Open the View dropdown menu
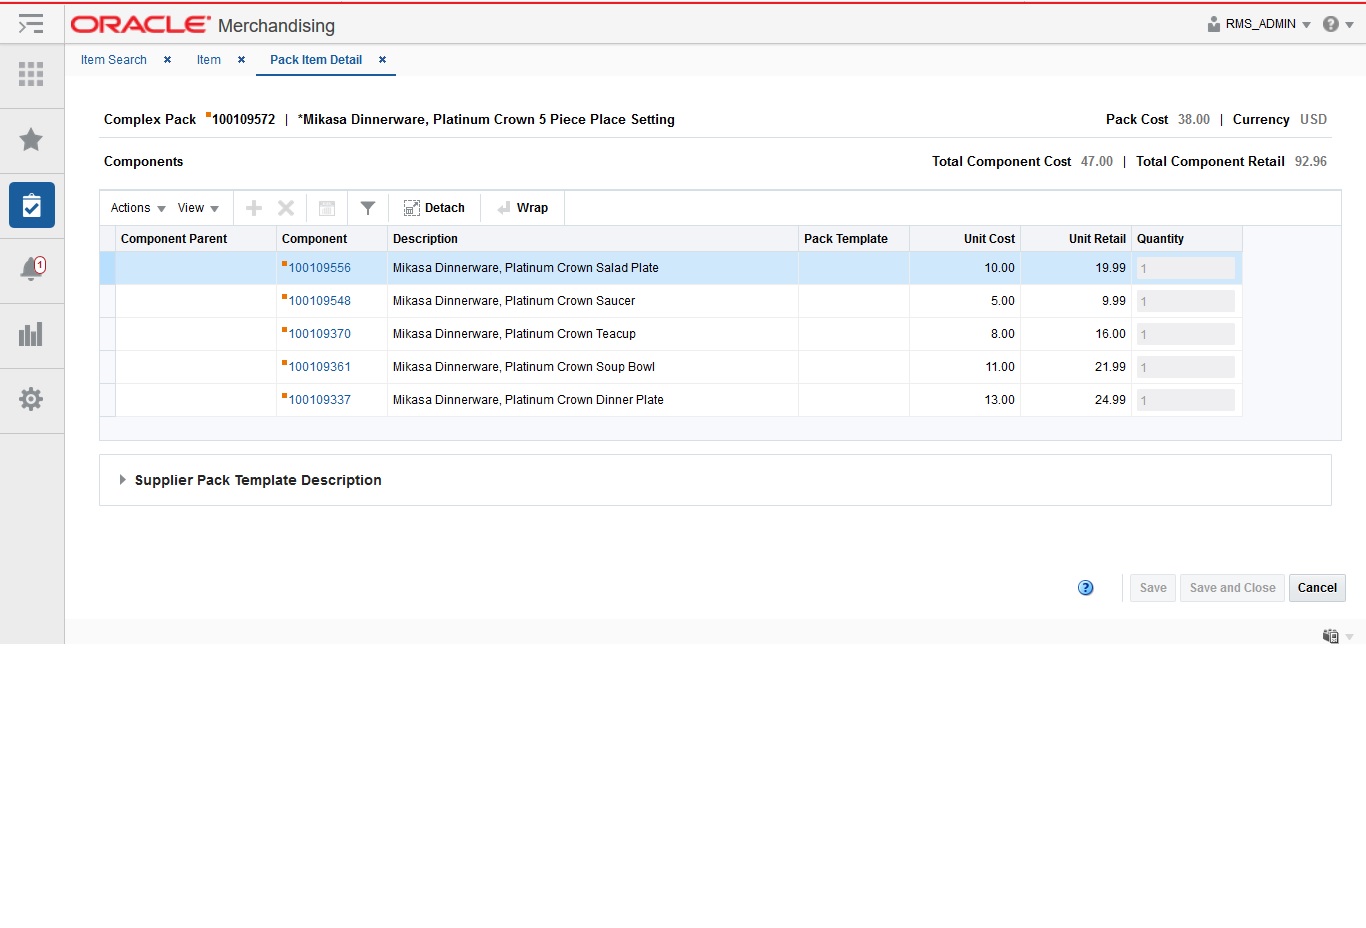The width and height of the screenshot is (1366, 928). (198, 208)
